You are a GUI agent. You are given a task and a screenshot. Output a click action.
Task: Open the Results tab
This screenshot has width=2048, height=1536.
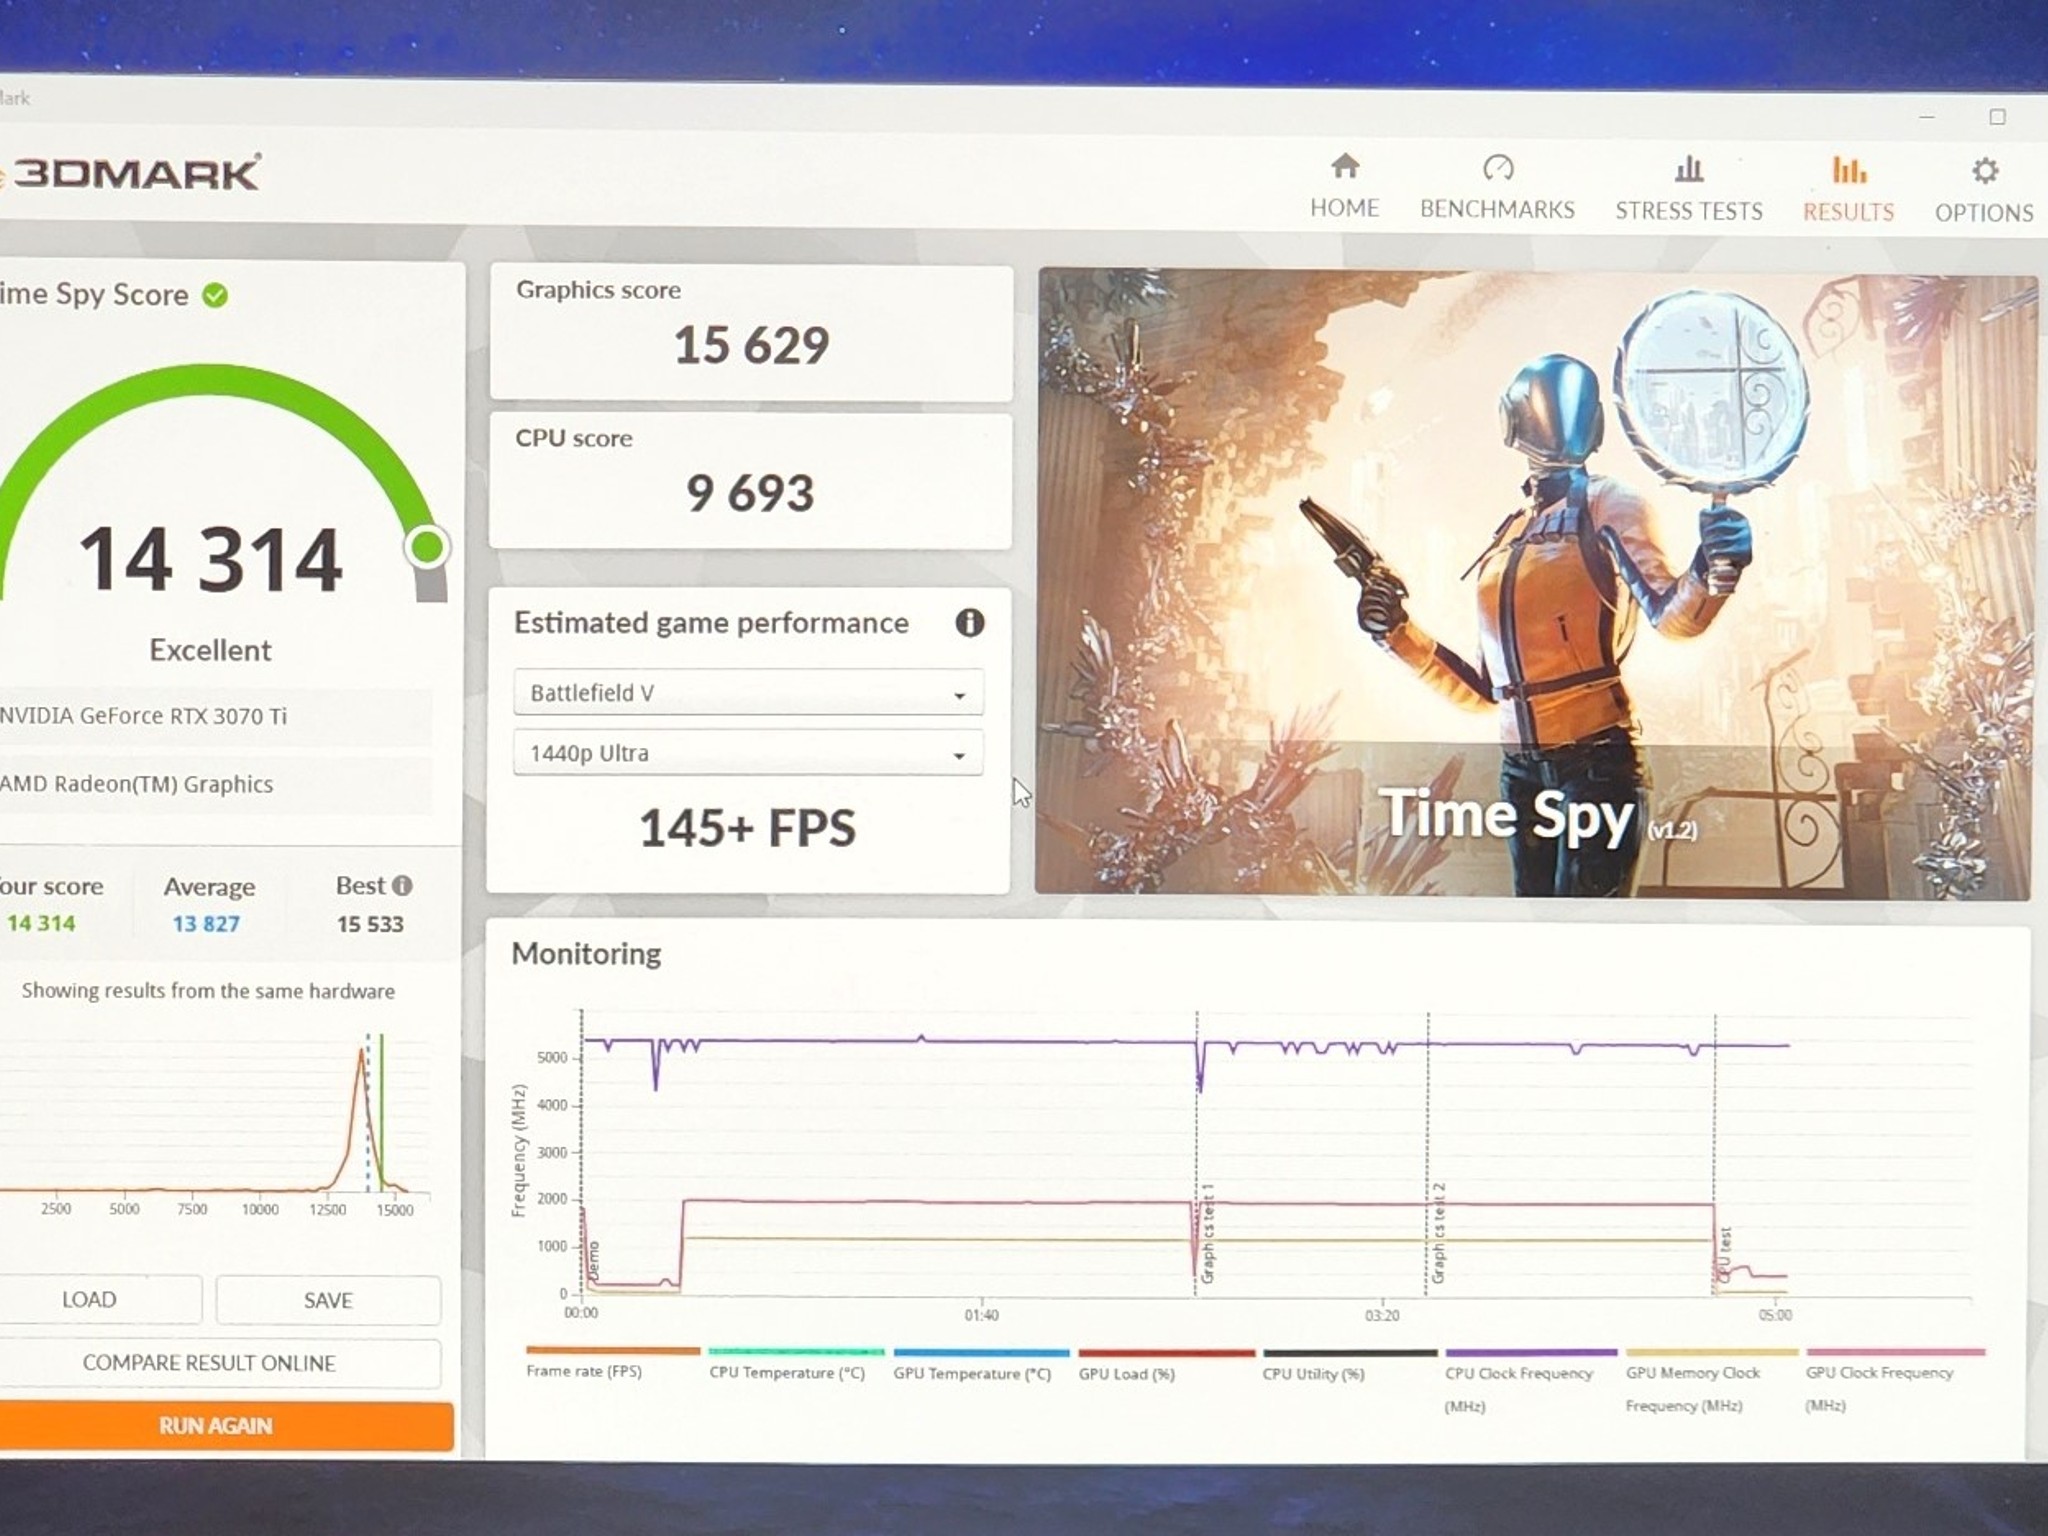coord(1848,190)
